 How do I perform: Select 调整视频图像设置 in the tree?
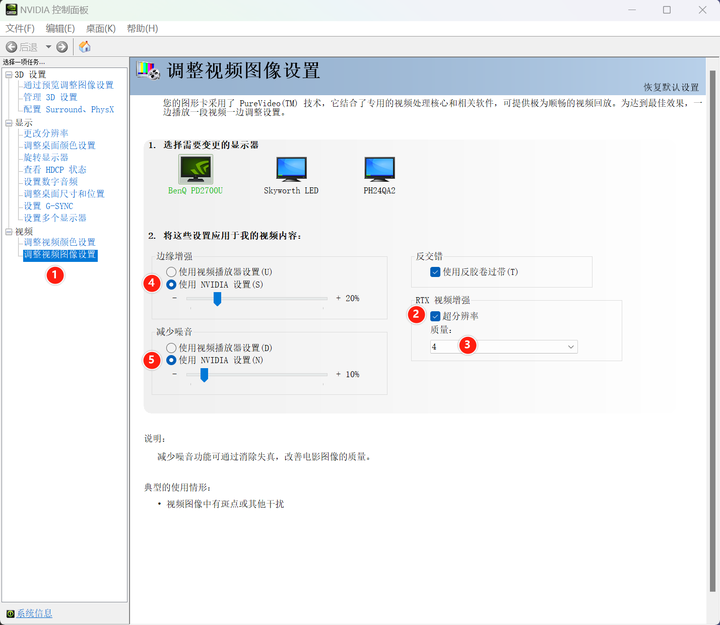(x=60, y=255)
